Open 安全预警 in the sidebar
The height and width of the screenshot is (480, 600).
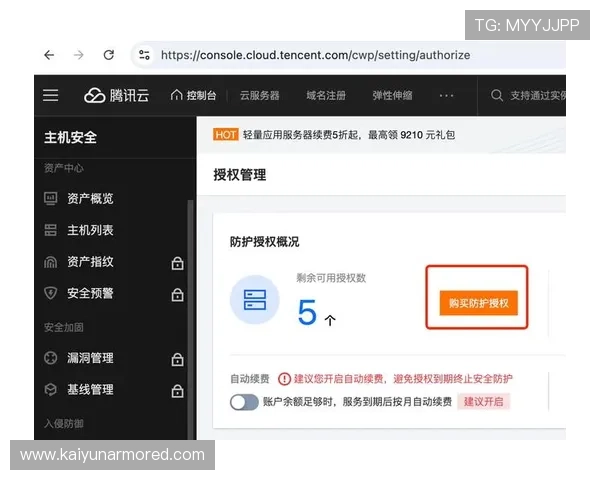(90, 293)
